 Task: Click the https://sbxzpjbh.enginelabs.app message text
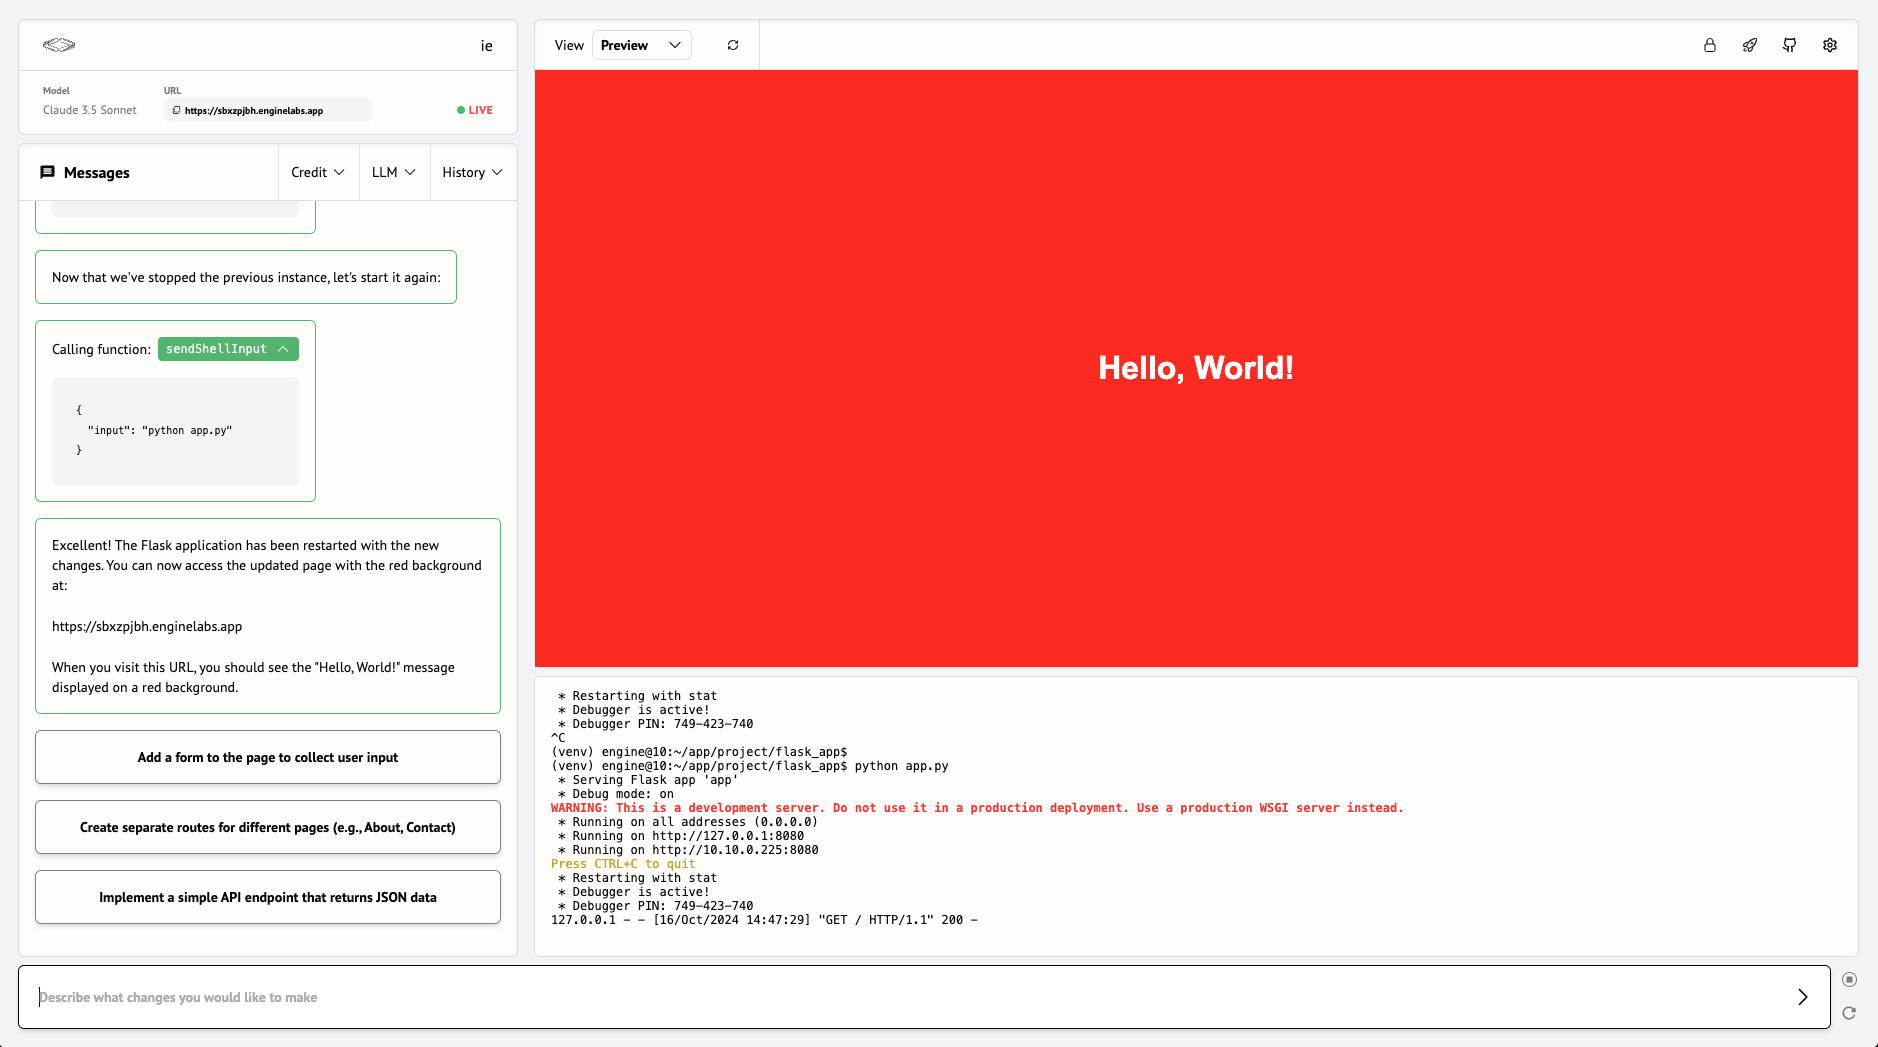point(147,626)
